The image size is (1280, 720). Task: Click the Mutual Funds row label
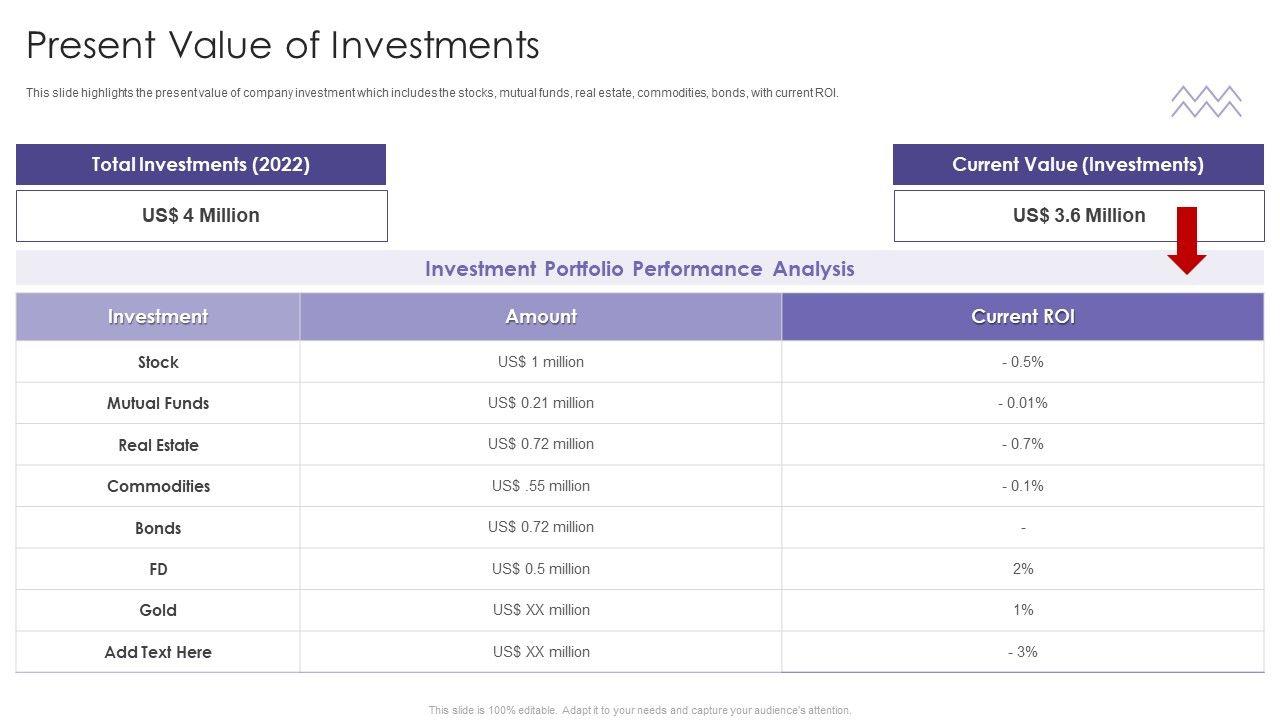pos(158,403)
